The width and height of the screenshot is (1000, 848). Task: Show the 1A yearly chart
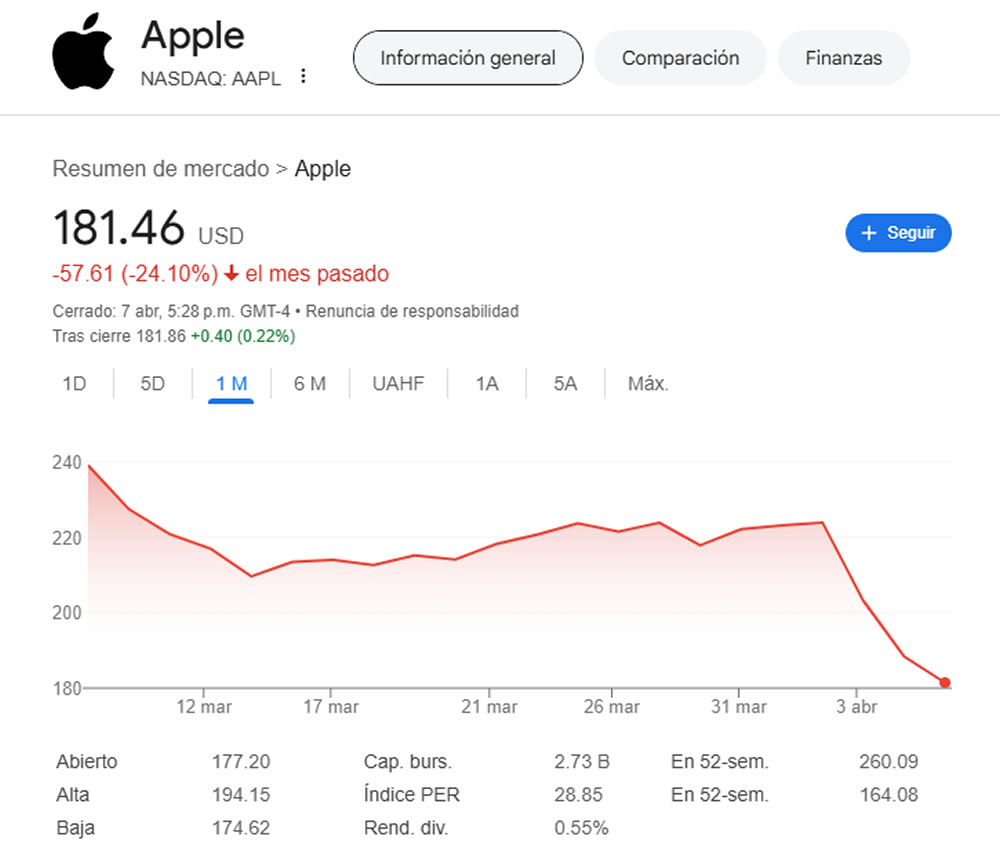(487, 384)
